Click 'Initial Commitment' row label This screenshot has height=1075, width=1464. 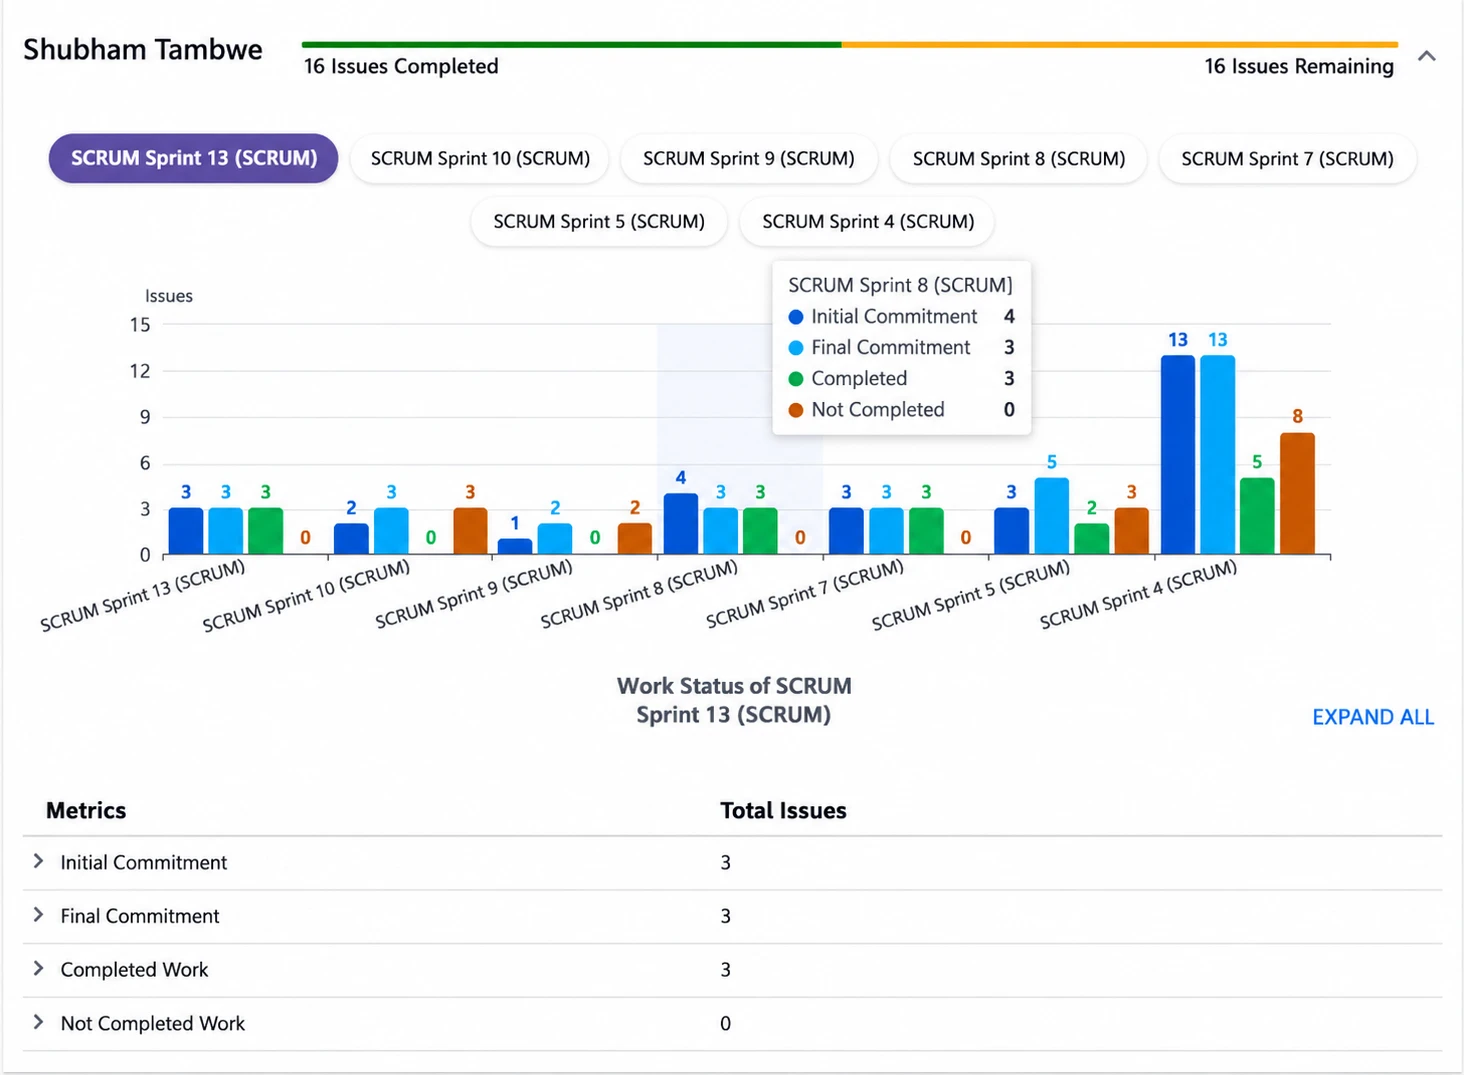pos(144,862)
